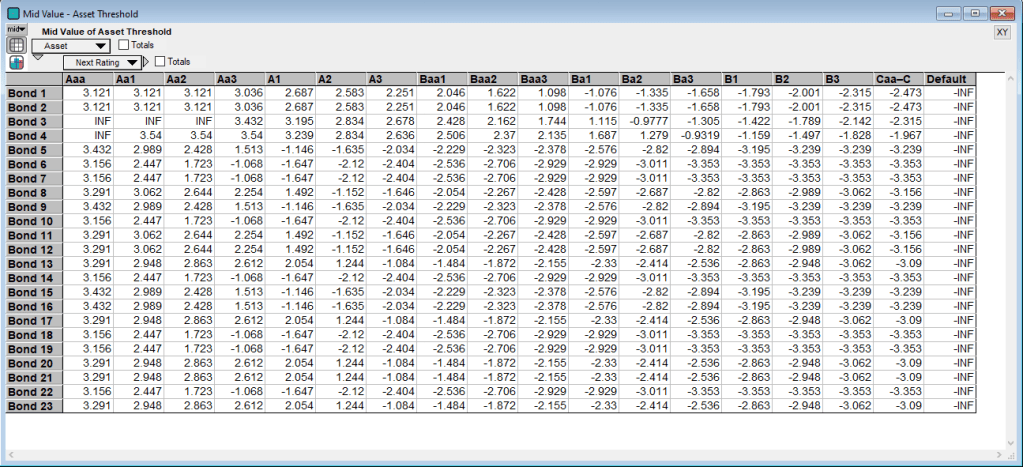
Task: Click the XY comparison button
Action: [x=1001, y=33]
